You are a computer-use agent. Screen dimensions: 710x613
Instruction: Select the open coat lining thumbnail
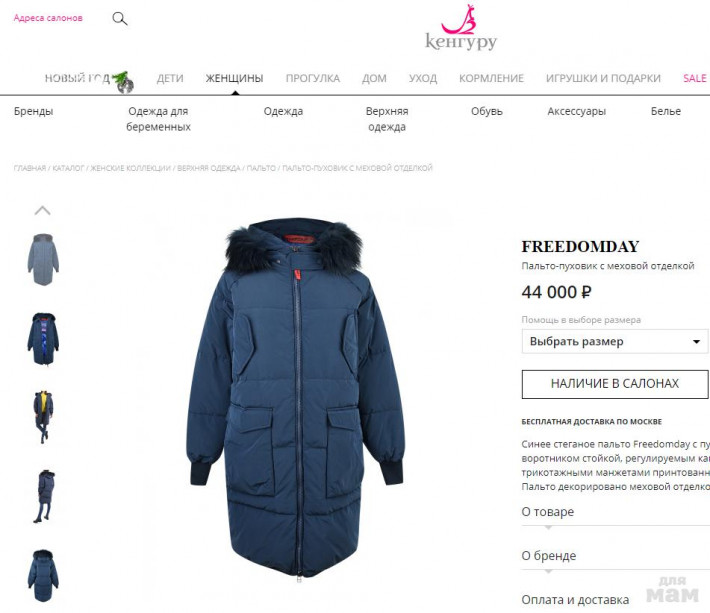click(43, 338)
